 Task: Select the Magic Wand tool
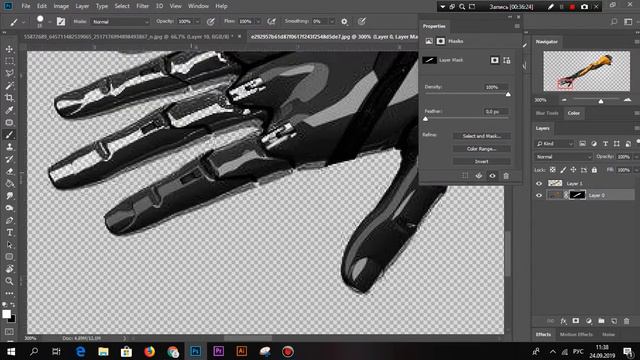9,86
